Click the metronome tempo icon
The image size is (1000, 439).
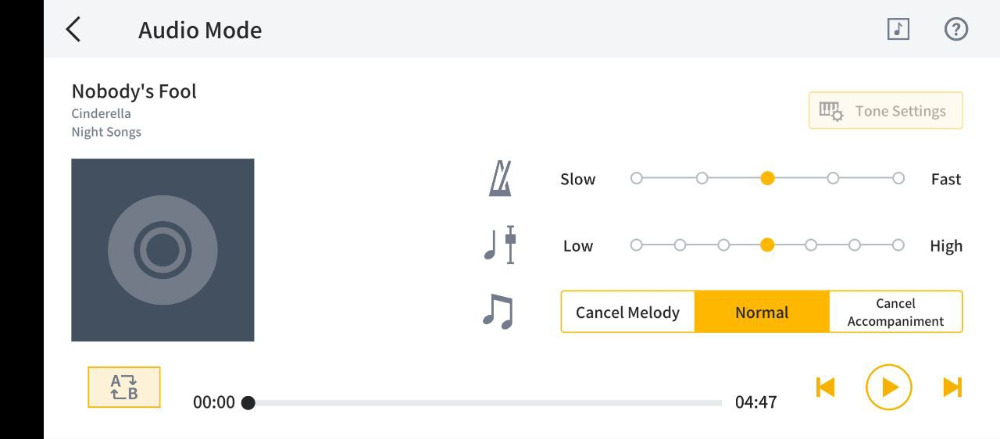499,179
